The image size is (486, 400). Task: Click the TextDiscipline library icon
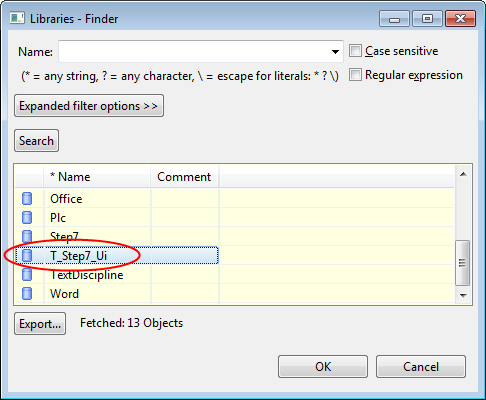27,274
